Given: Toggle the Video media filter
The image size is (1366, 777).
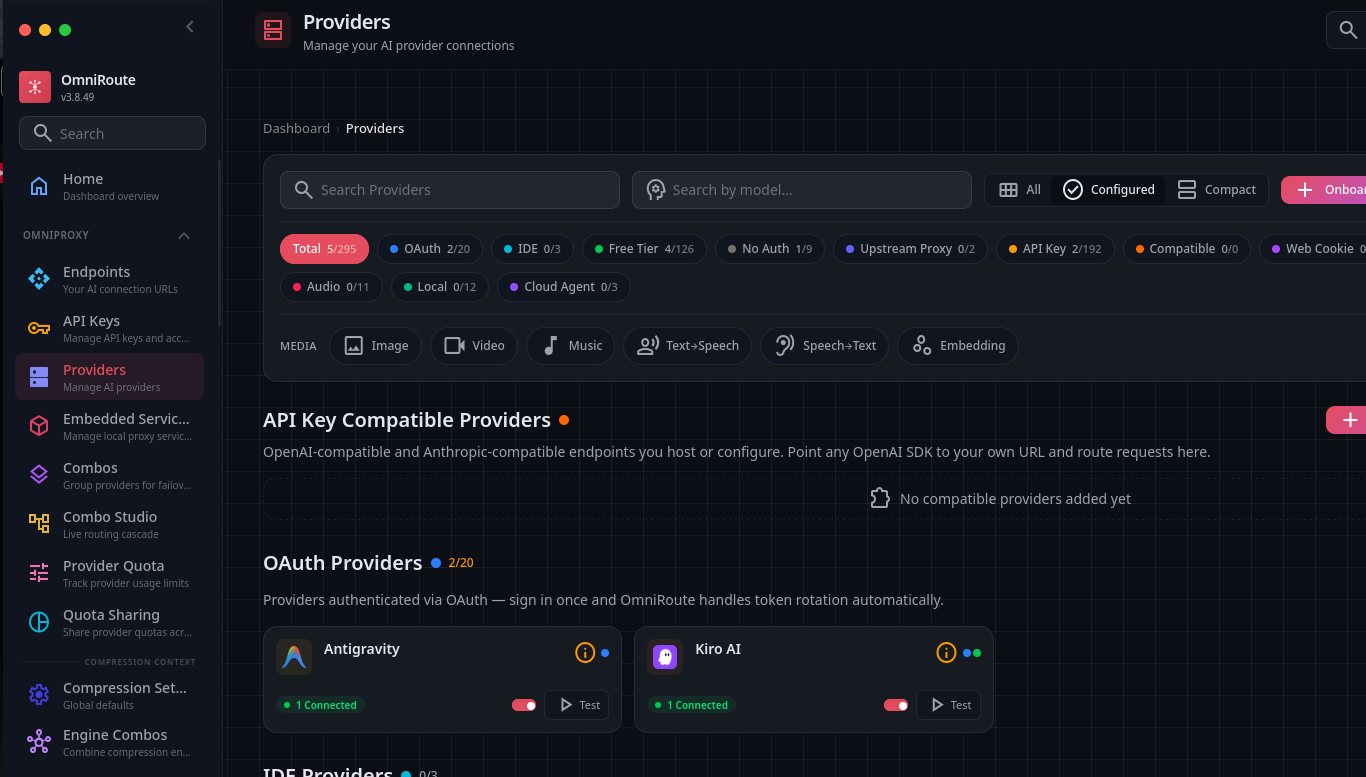Looking at the screenshot, I should 474,346.
